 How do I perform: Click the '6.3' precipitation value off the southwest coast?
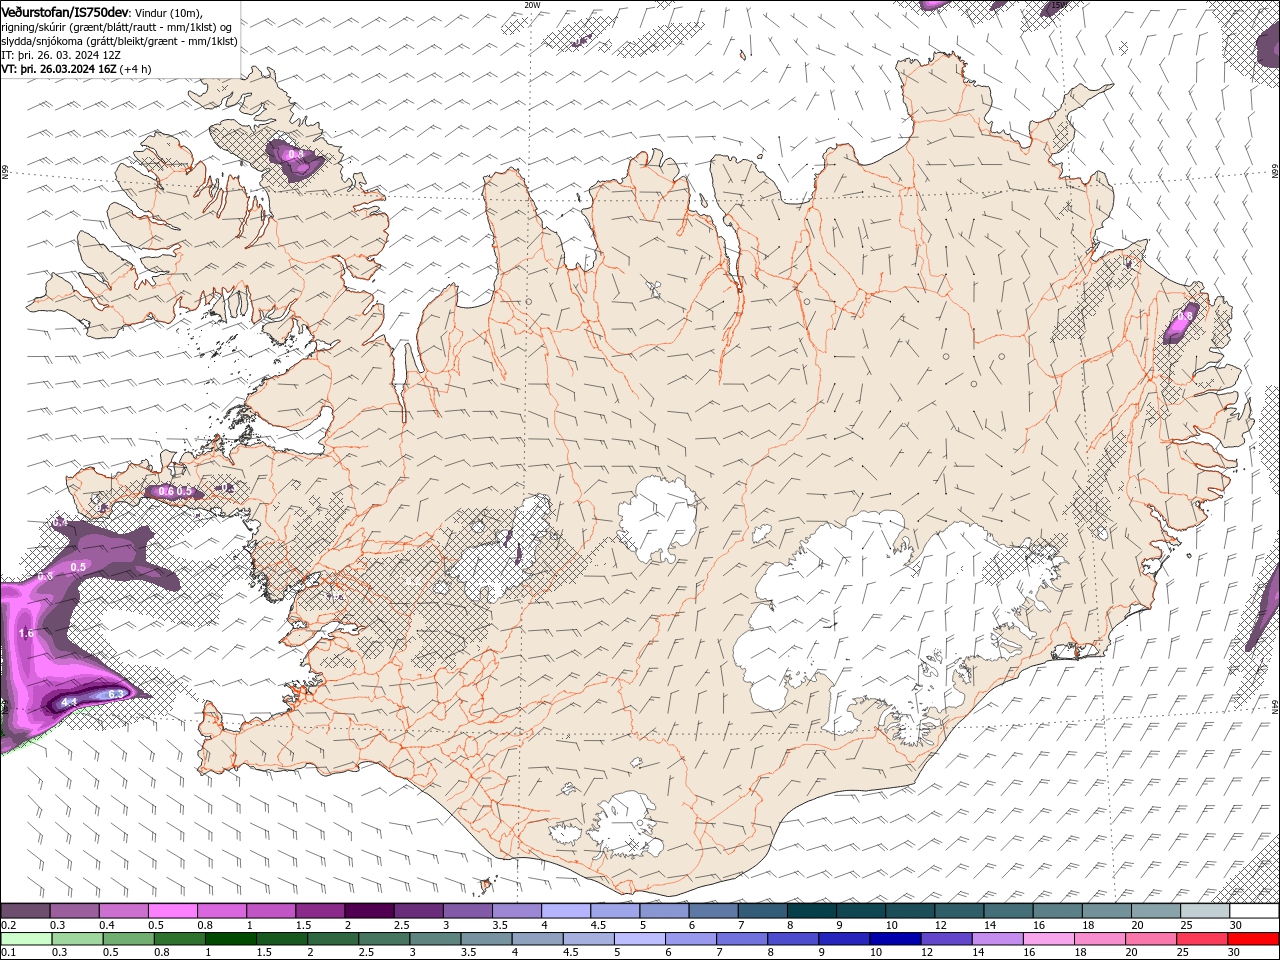point(115,694)
